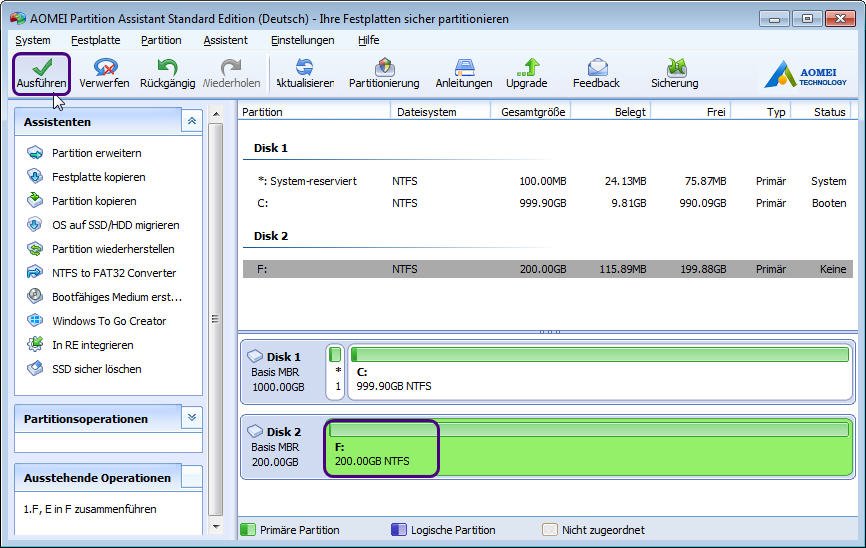Viewport: 866px width, 548px height.
Task: Click the Ausführen apply button
Action: tap(41, 74)
